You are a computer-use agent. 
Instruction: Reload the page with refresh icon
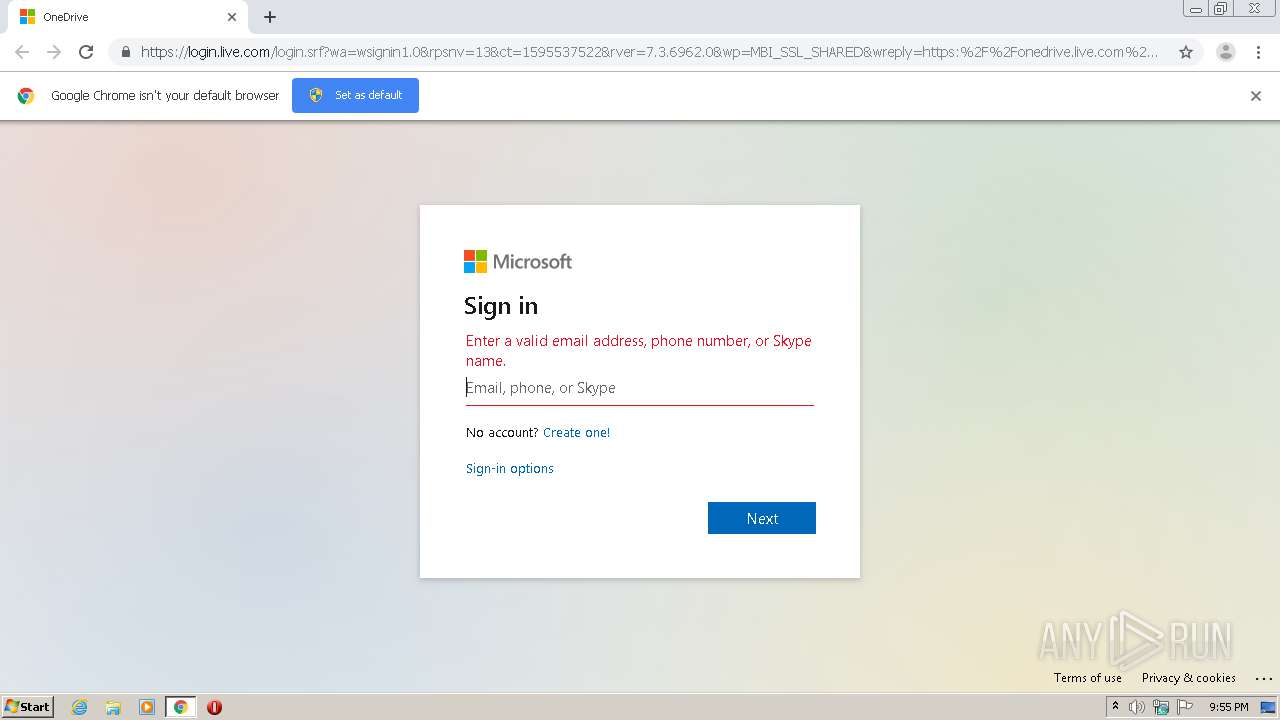click(86, 52)
